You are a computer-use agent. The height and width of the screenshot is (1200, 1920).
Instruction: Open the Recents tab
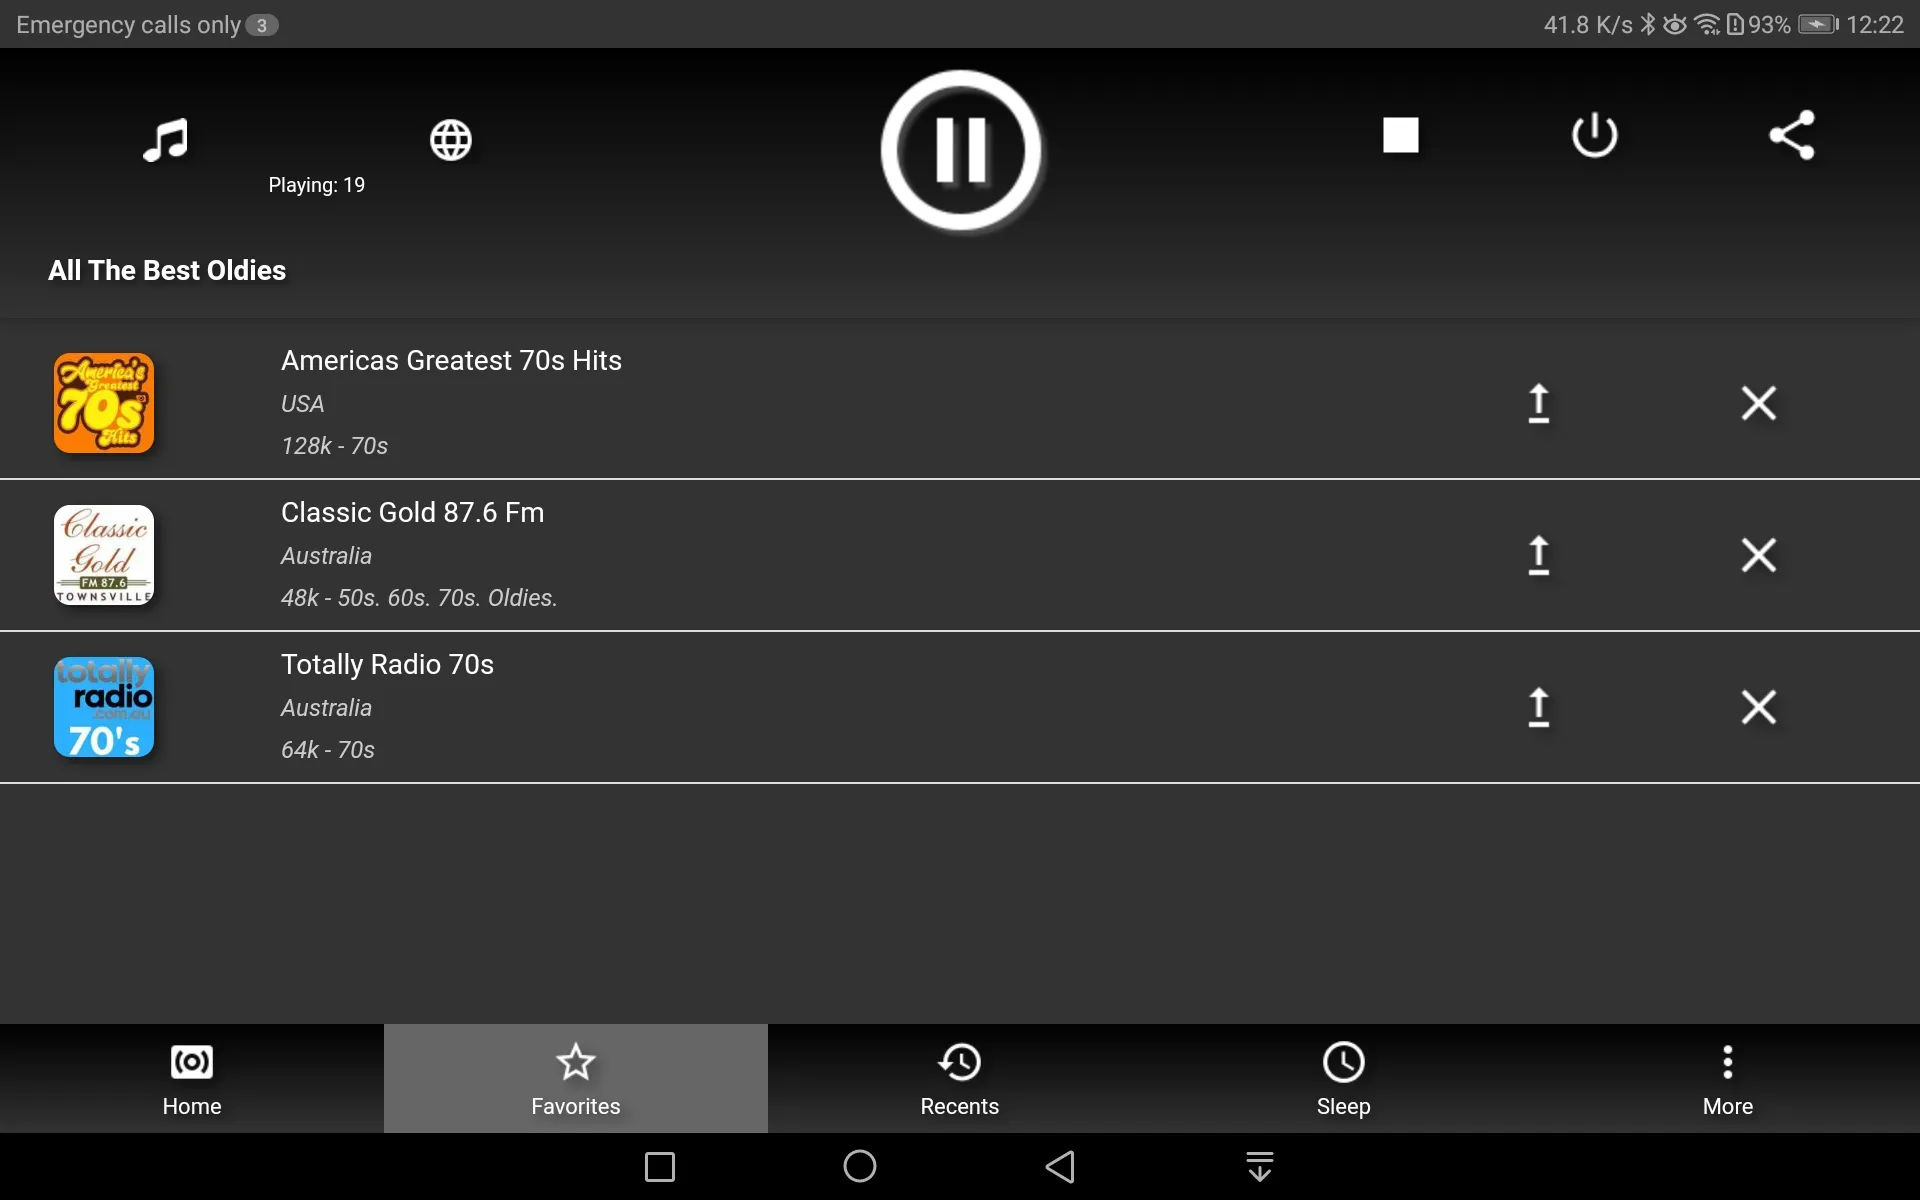(959, 1080)
